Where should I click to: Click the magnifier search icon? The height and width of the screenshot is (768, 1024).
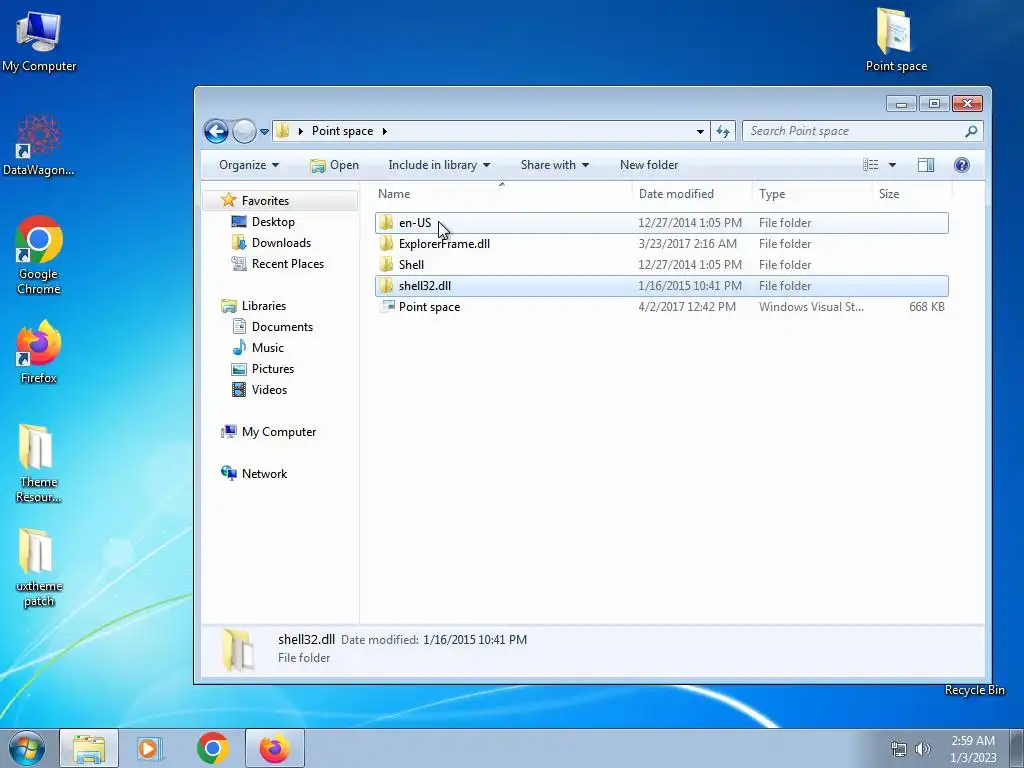[971, 131]
